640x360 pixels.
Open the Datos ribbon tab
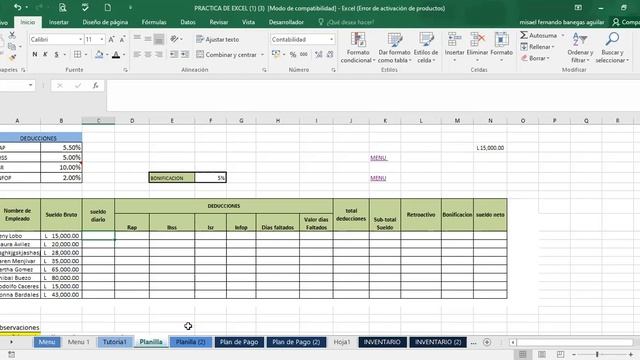click(188, 22)
